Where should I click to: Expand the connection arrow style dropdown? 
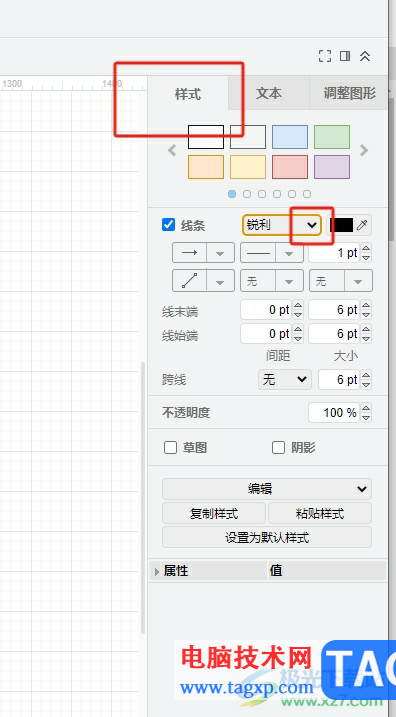click(x=220, y=253)
